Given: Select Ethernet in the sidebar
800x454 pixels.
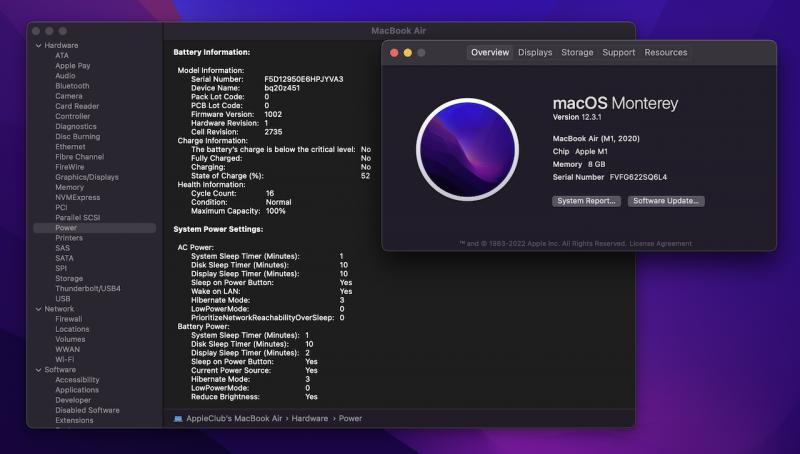Looking at the screenshot, I should click(70, 147).
